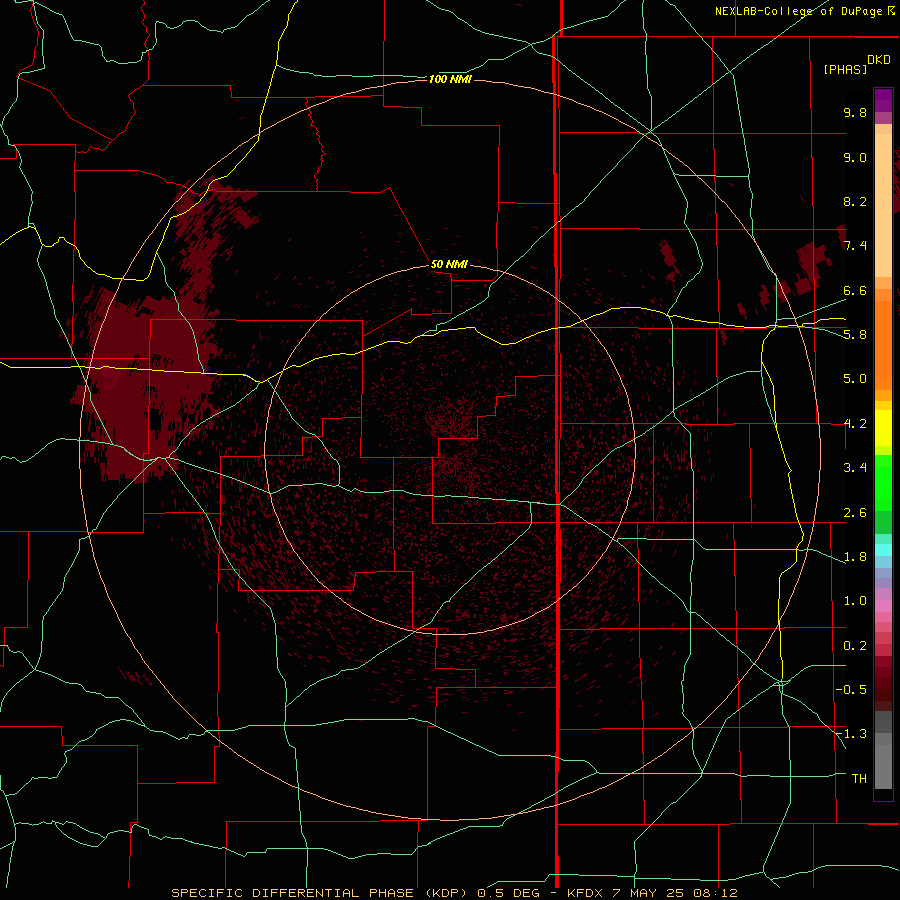
Task: Select the 0.2 value on the color scale
Action: click(x=855, y=646)
